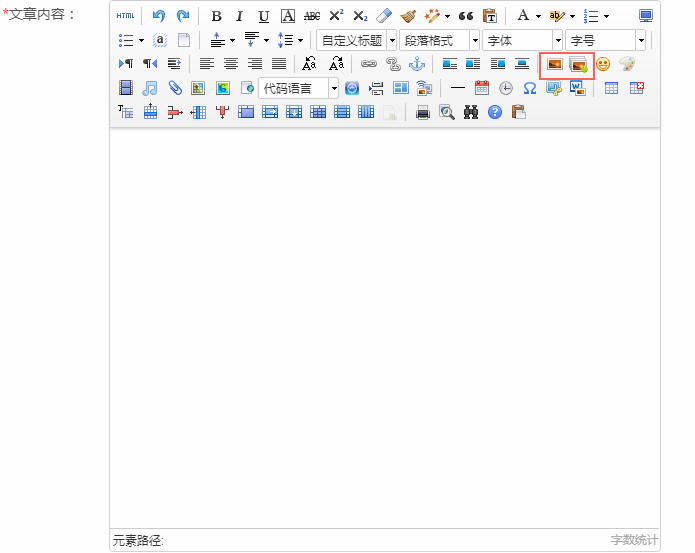
Task: Click the insert table icon
Action: coord(611,88)
